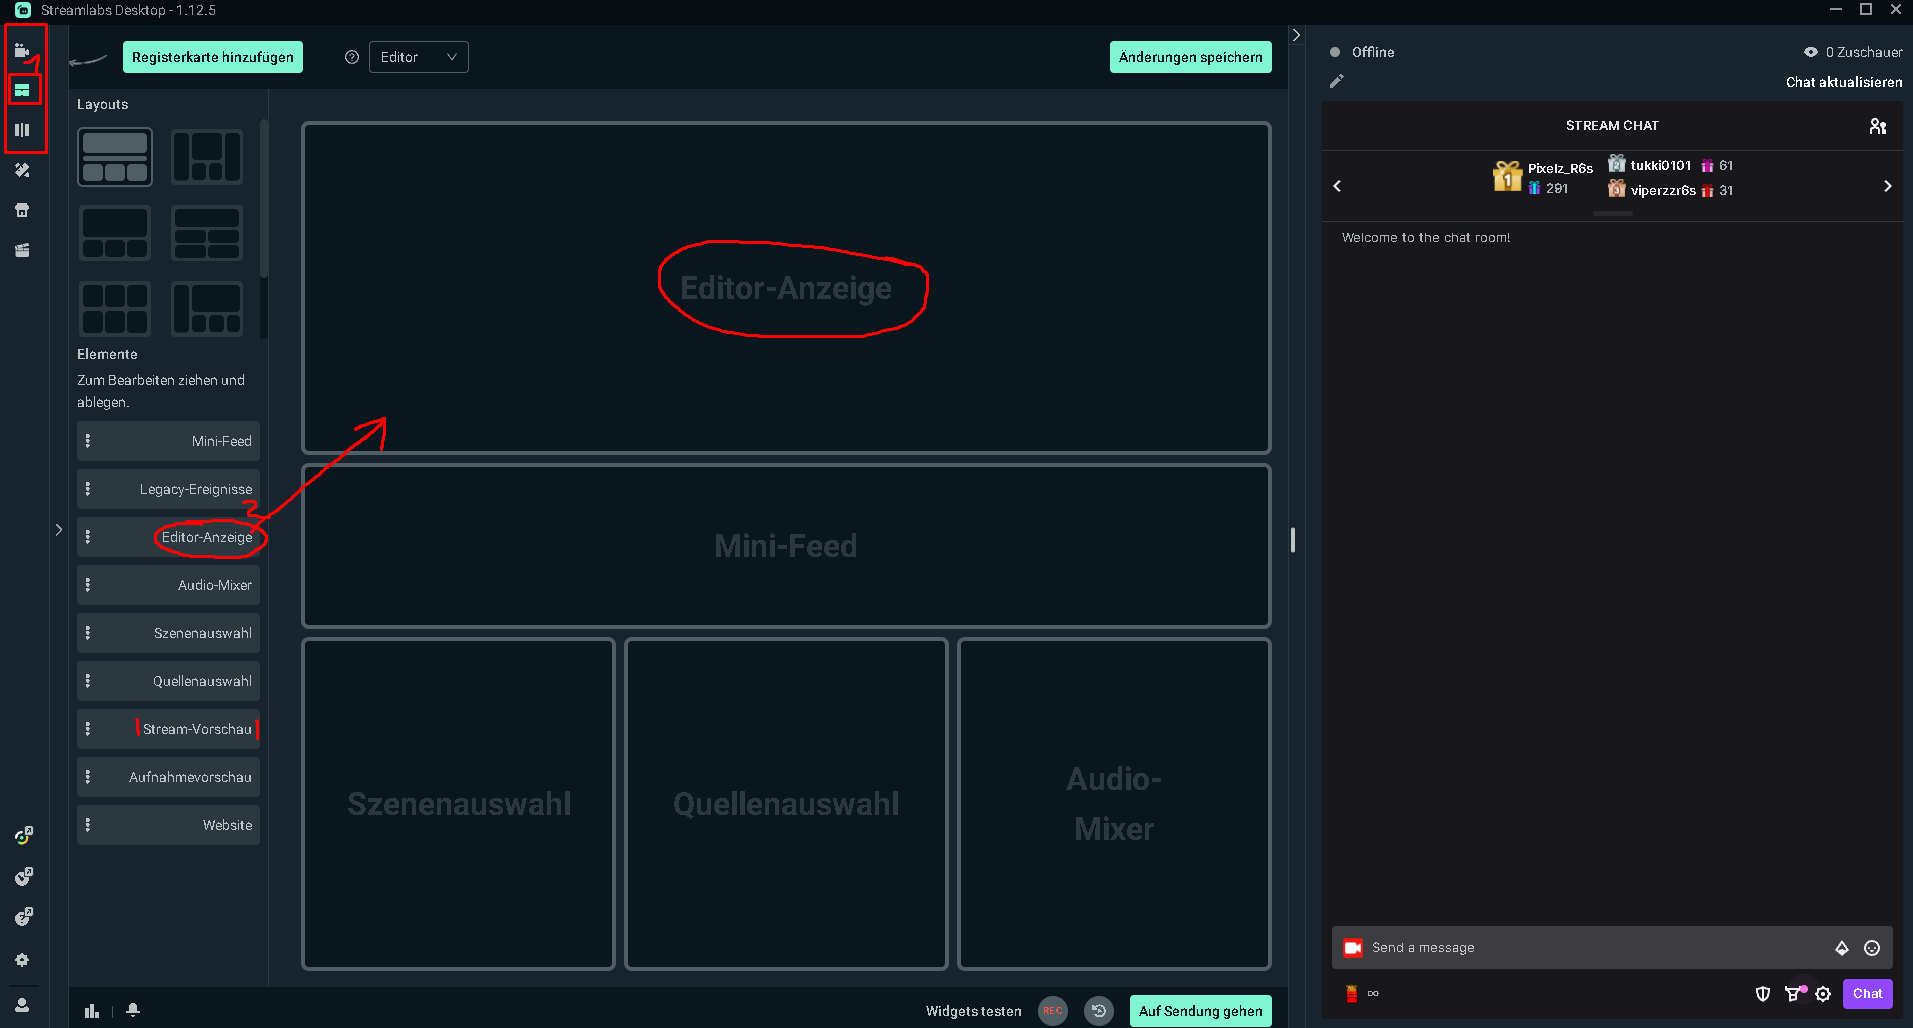Open the chat community users icon

click(1878, 126)
